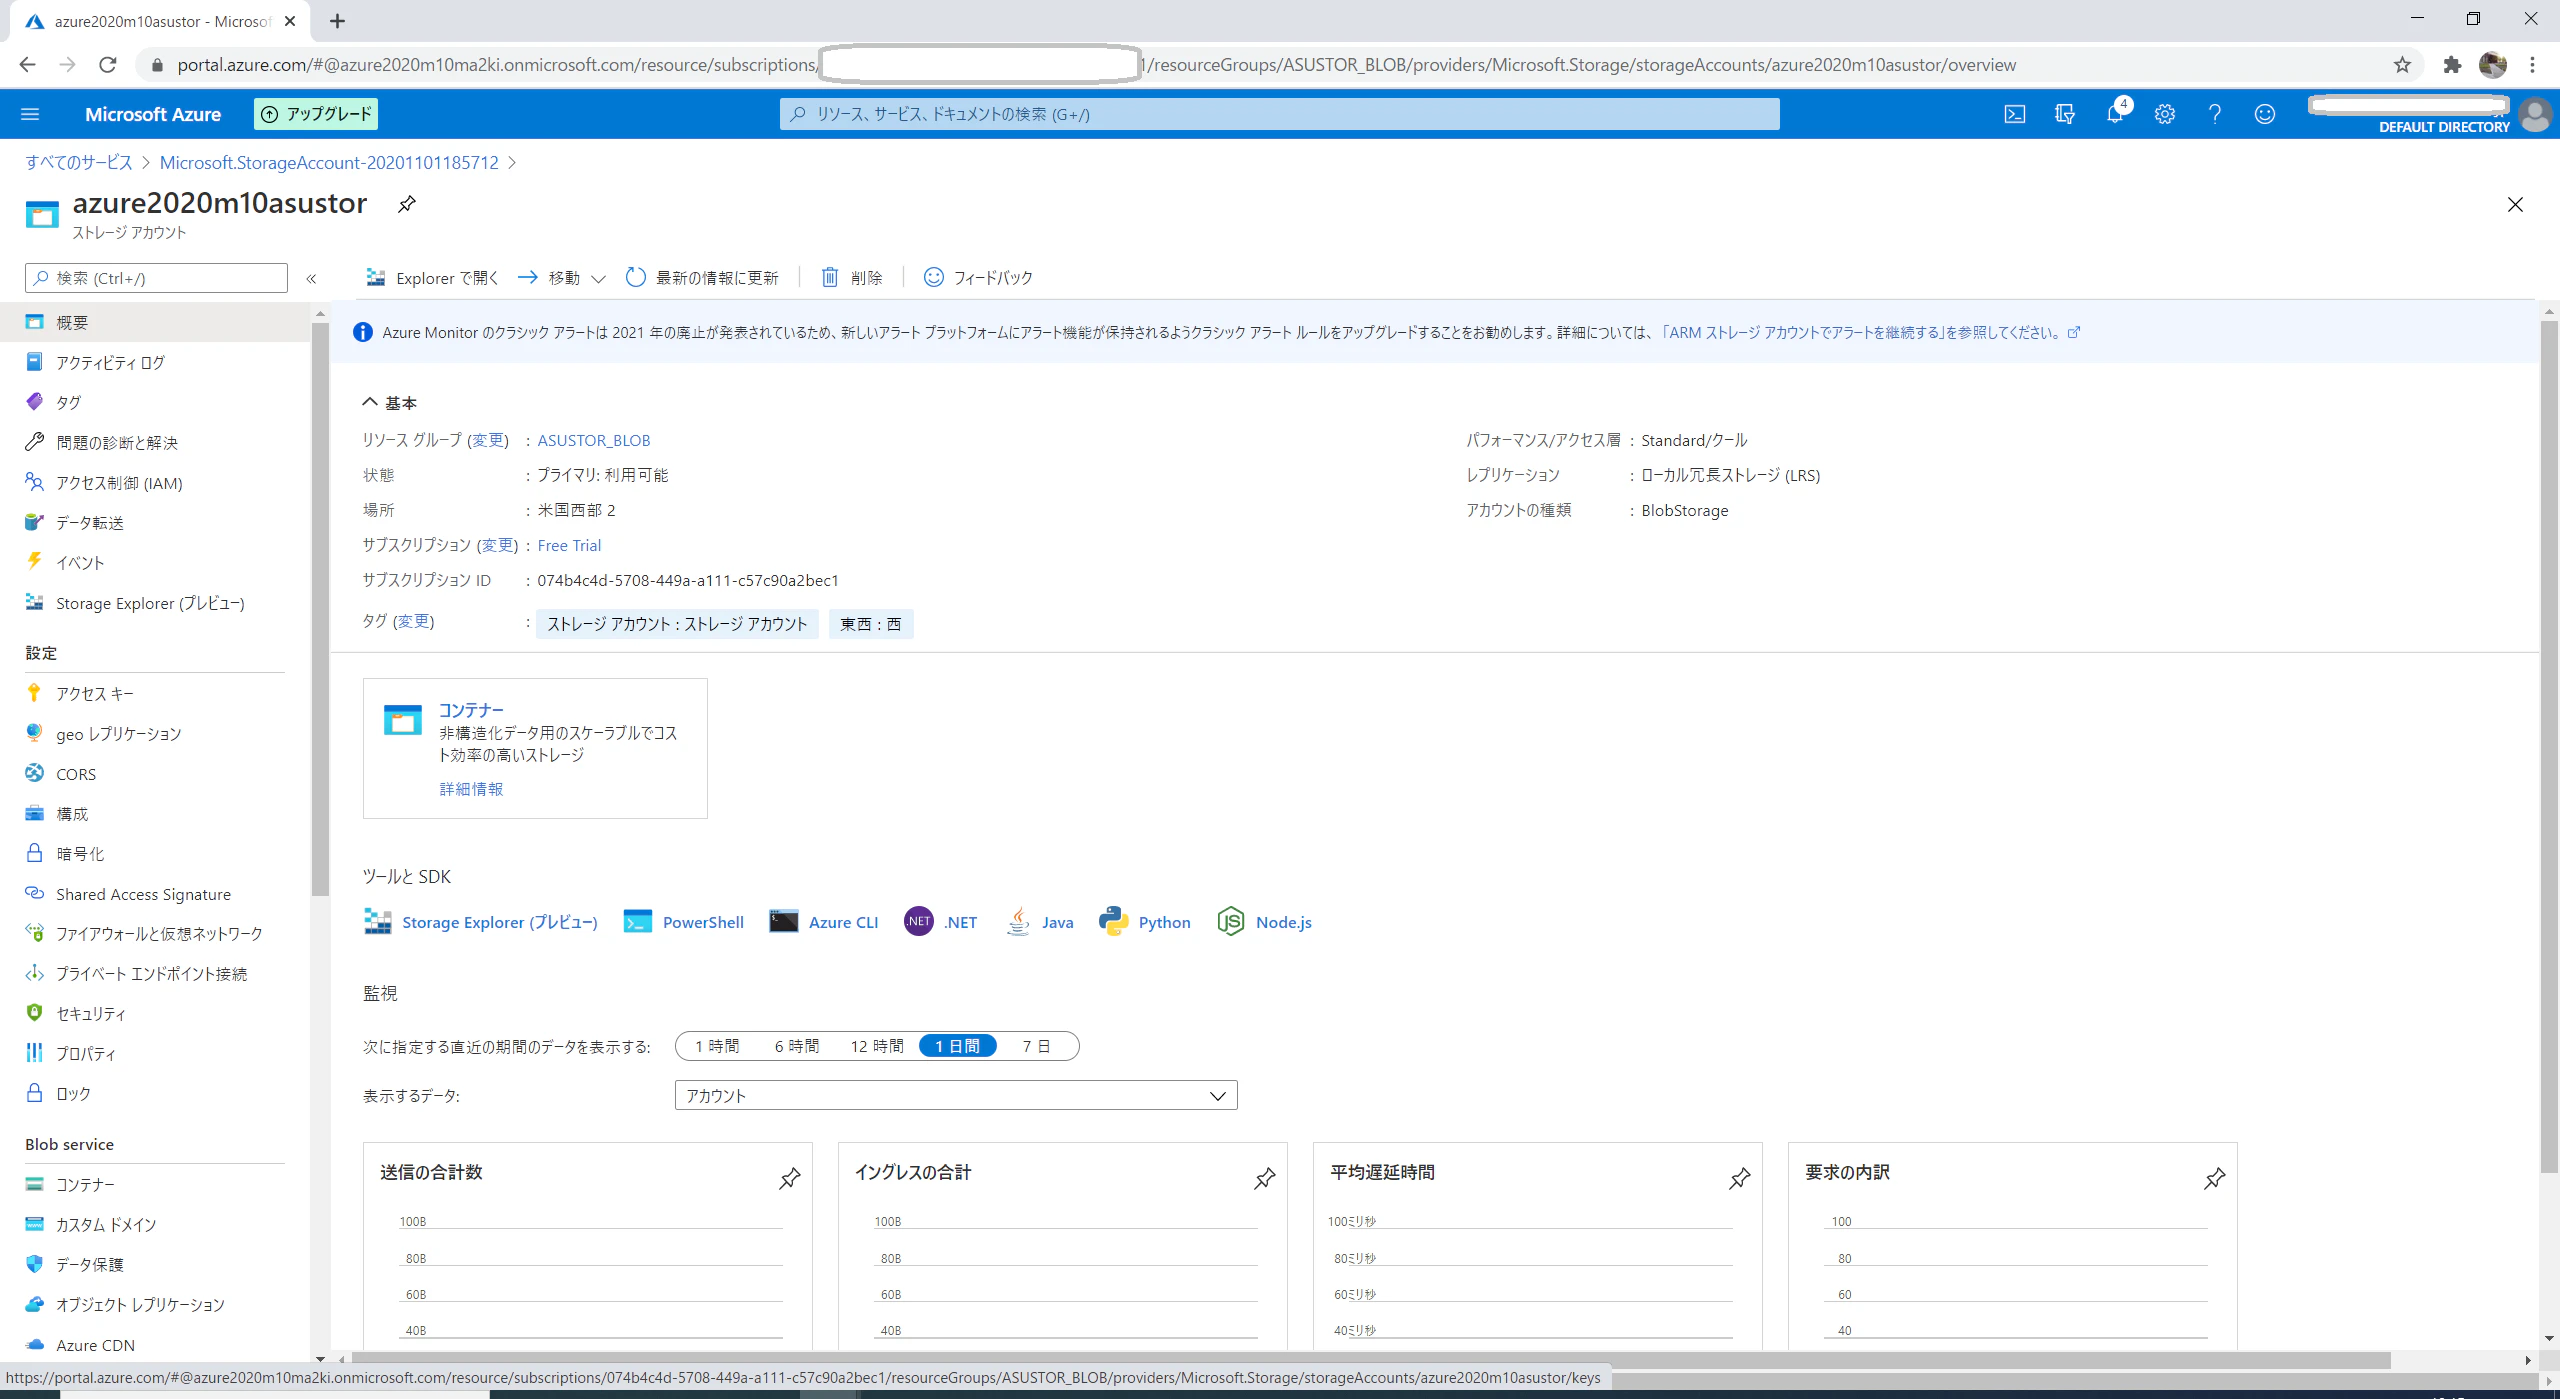This screenshot has height=1399, width=2560.
Task: Open directory and subscription filter icon
Action: (x=2064, y=114)
